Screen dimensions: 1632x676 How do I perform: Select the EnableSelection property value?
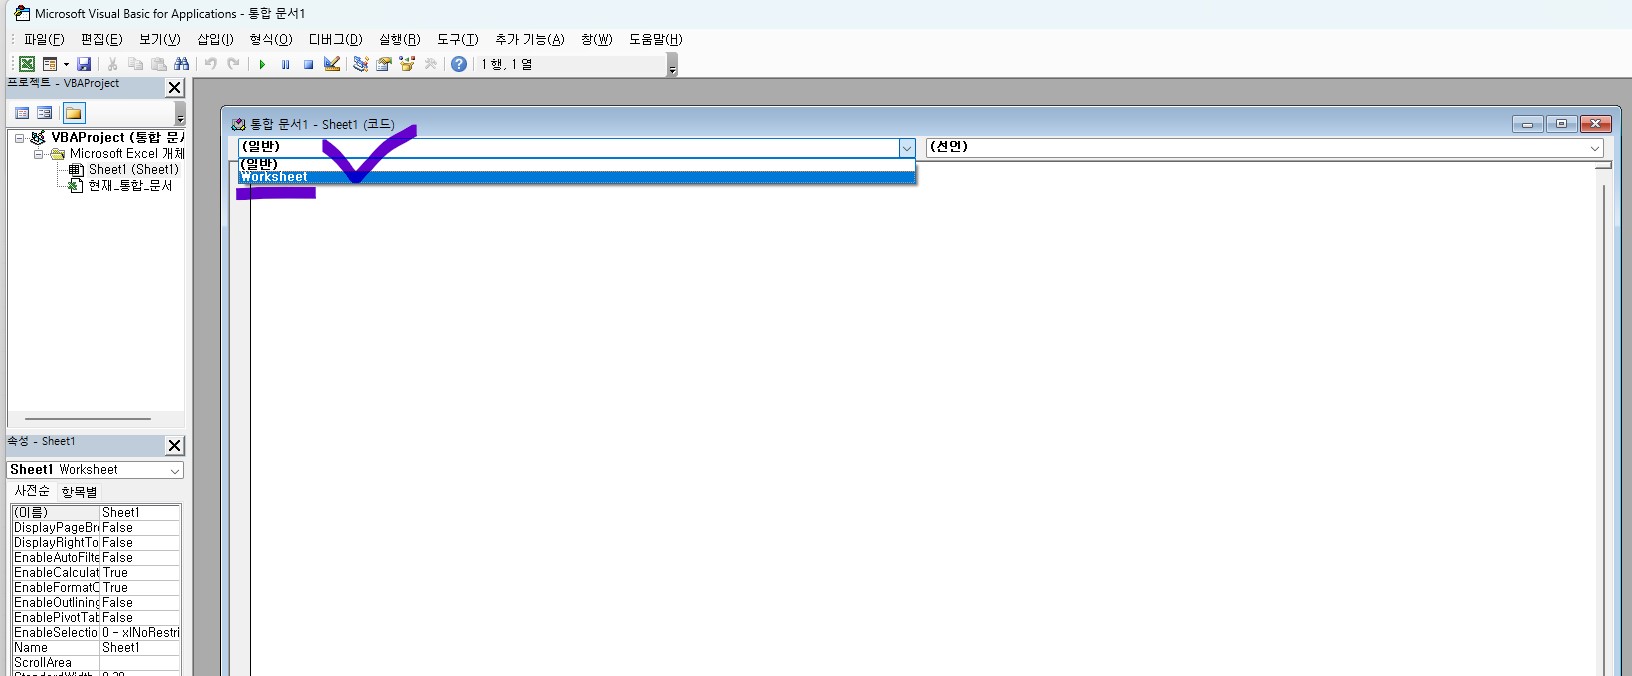[140, 632]
